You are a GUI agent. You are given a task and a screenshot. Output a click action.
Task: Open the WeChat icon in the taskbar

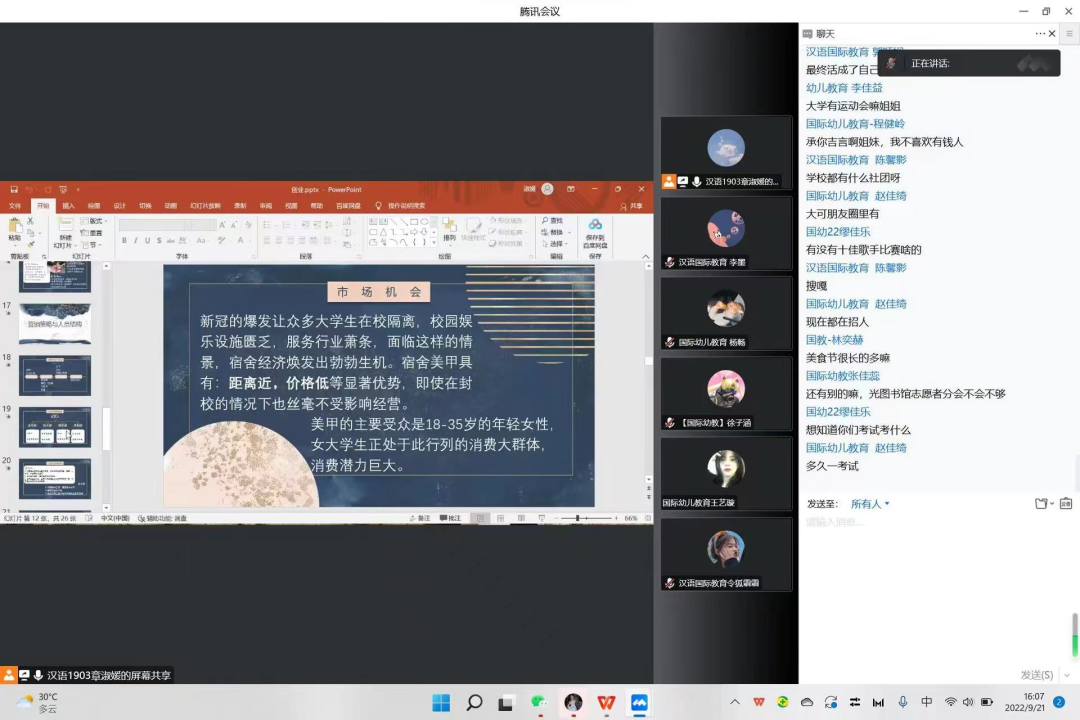pyautogui.click(x=539, y=702)
